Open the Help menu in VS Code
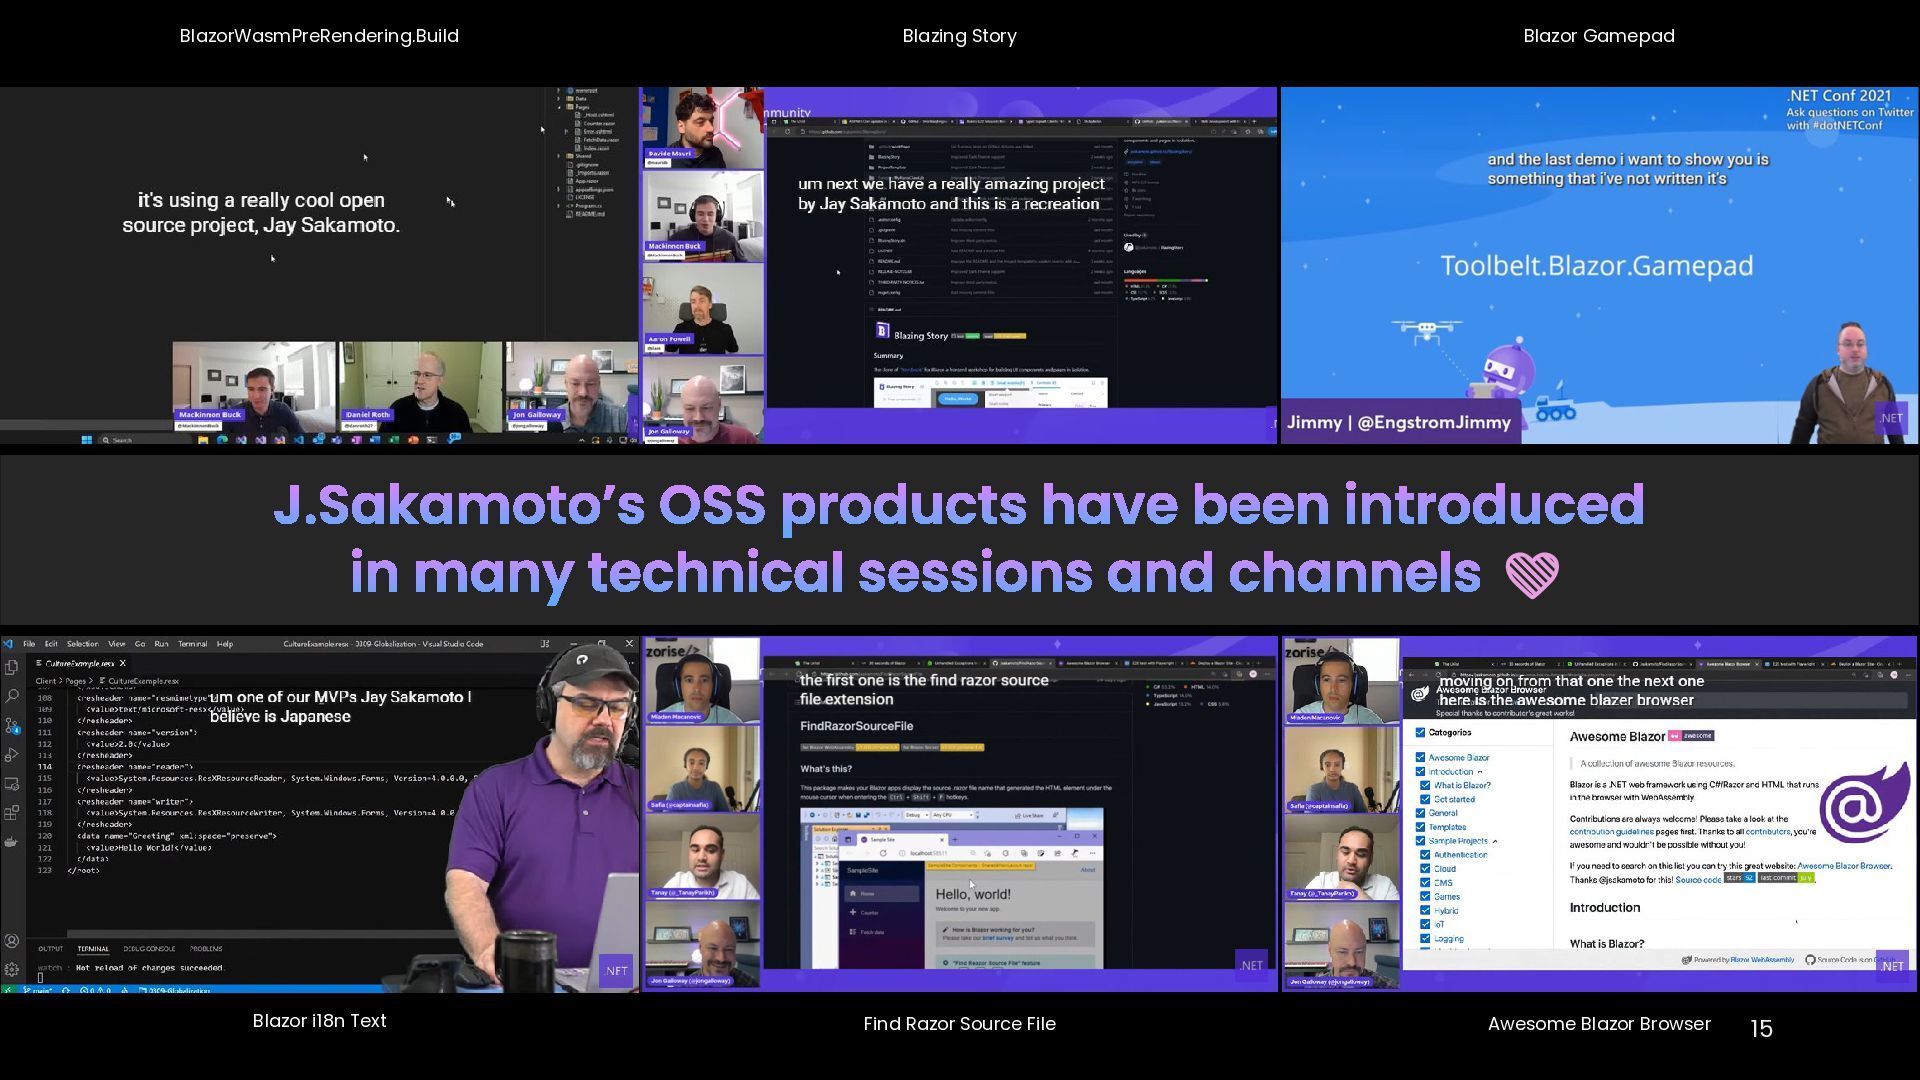The height and width of the screenshot is (1080, 1920). [225, 644]
